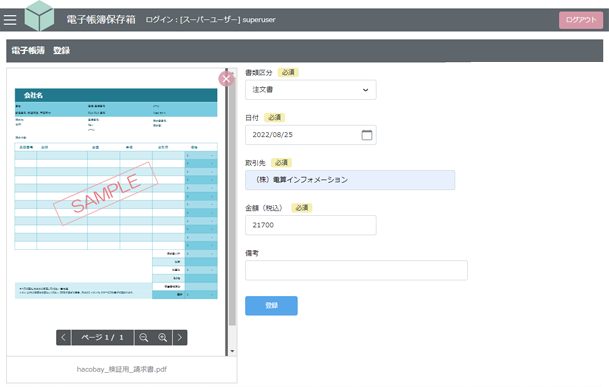Click the PDF invoice preview thumbnail

tap(116, 194)
